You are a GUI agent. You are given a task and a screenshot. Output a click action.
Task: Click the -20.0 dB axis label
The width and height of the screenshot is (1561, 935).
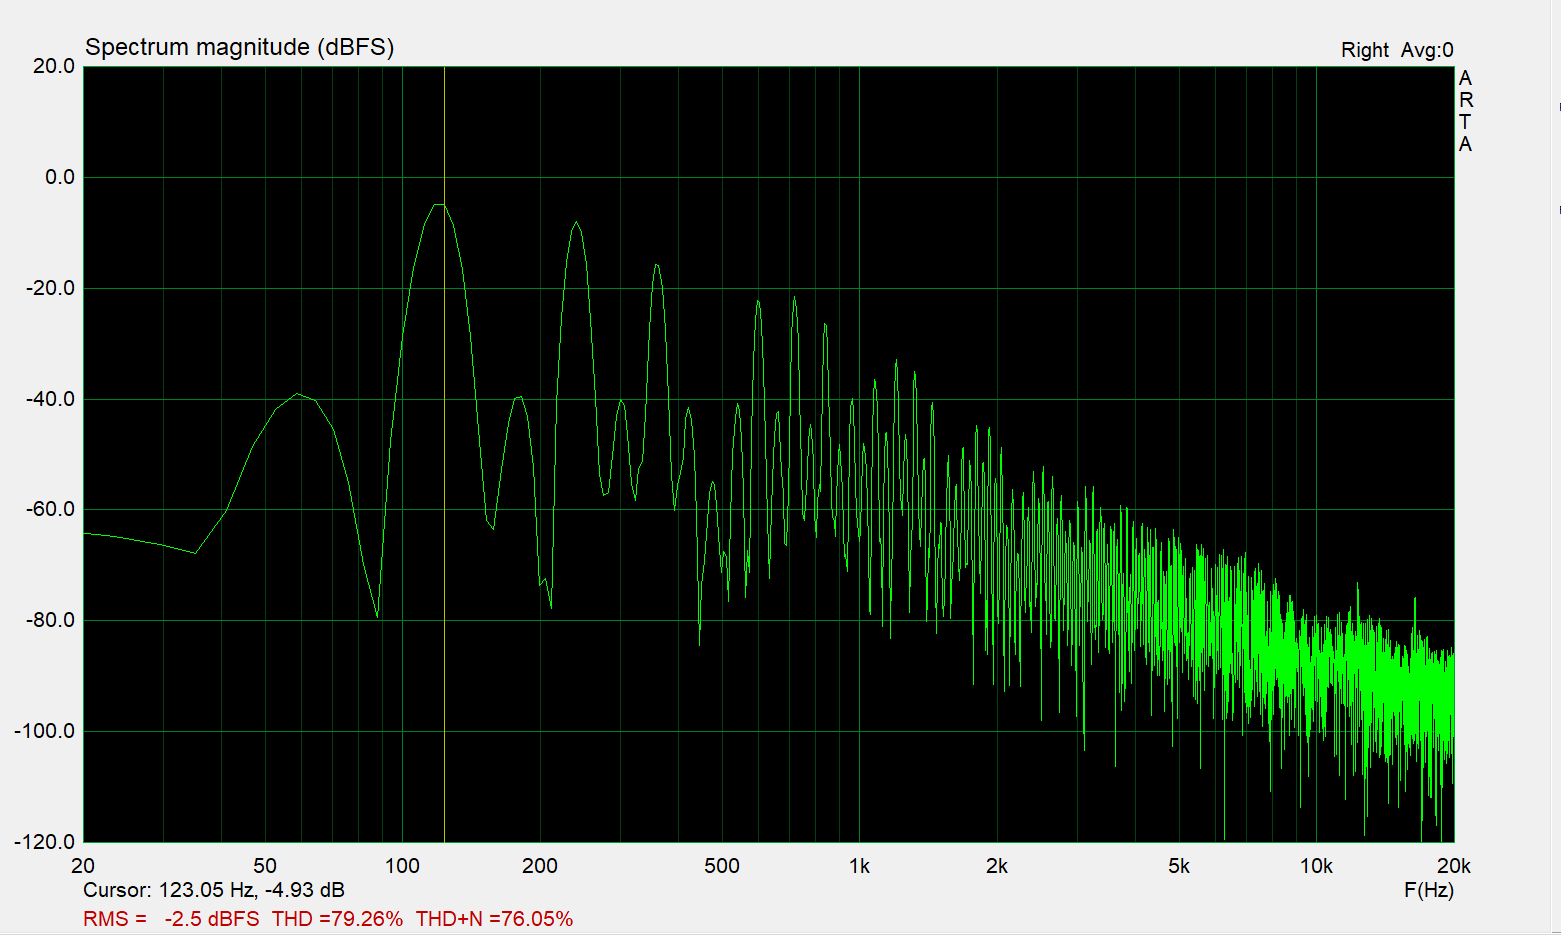click(50, 288)
